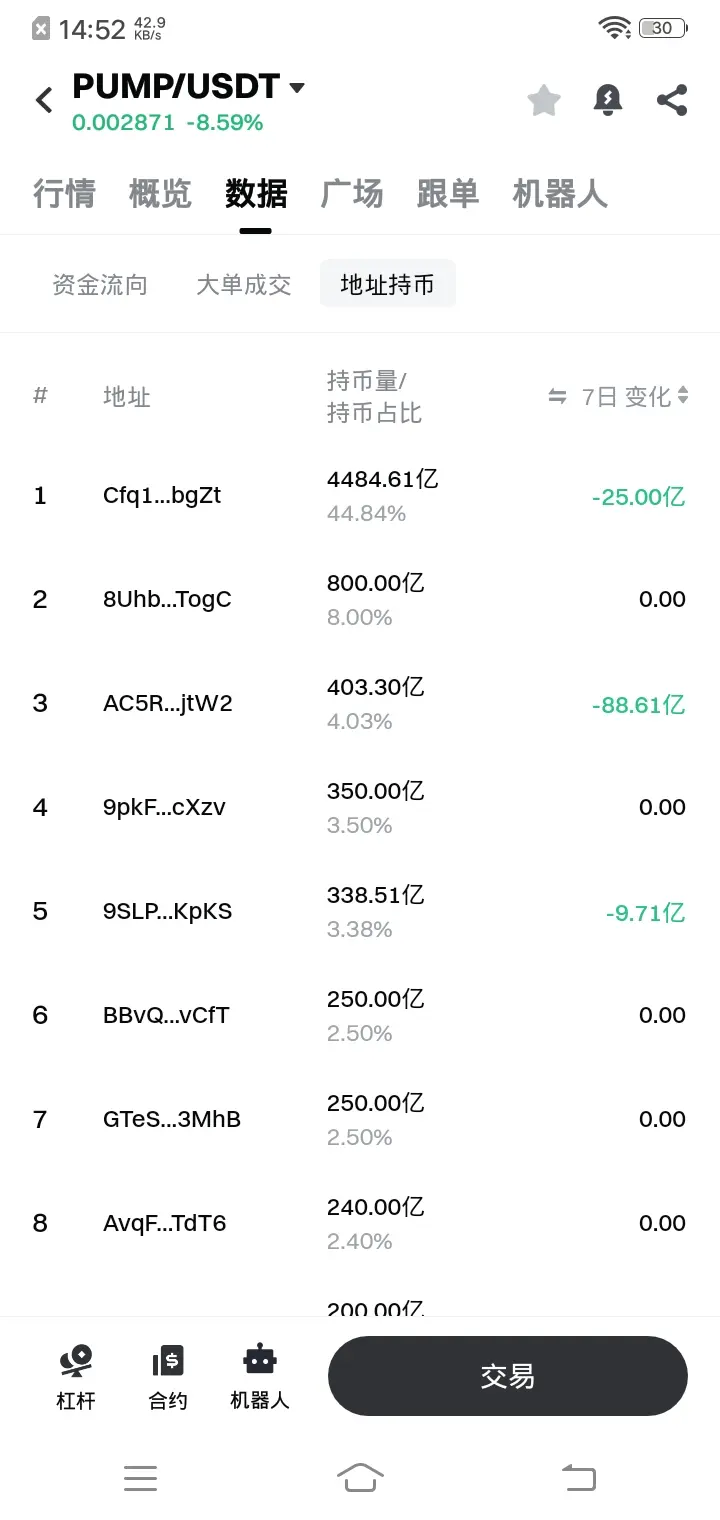
Task: Tap the Android back navigation icon
Action: [x=578, y=1477]
